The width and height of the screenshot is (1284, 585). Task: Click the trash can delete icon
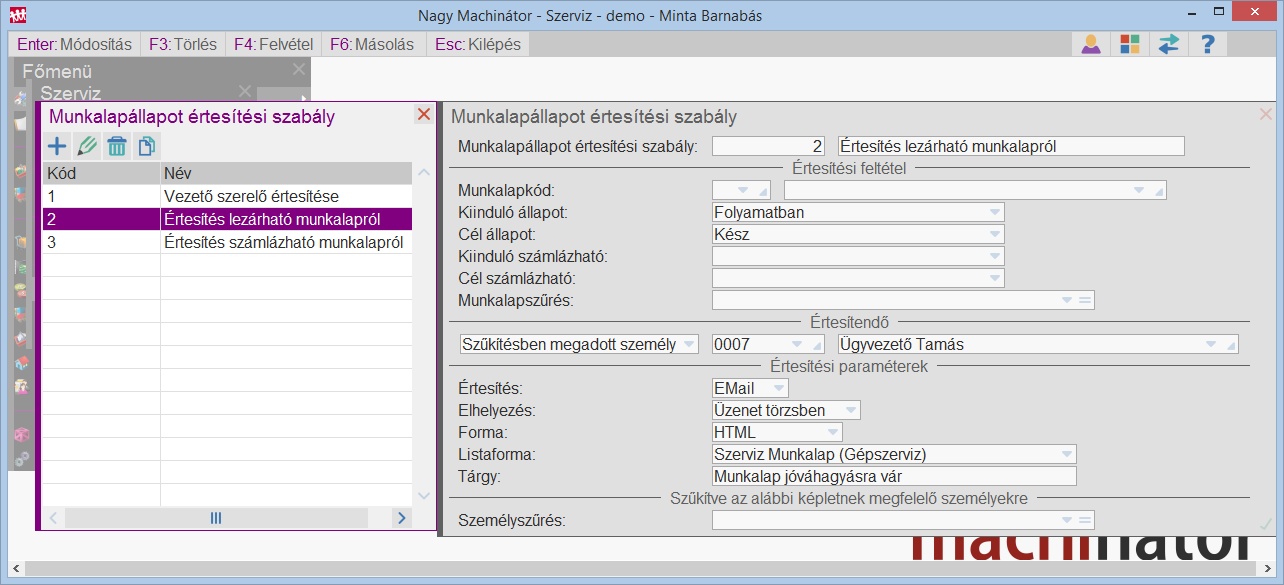click(x=117, y=146)
